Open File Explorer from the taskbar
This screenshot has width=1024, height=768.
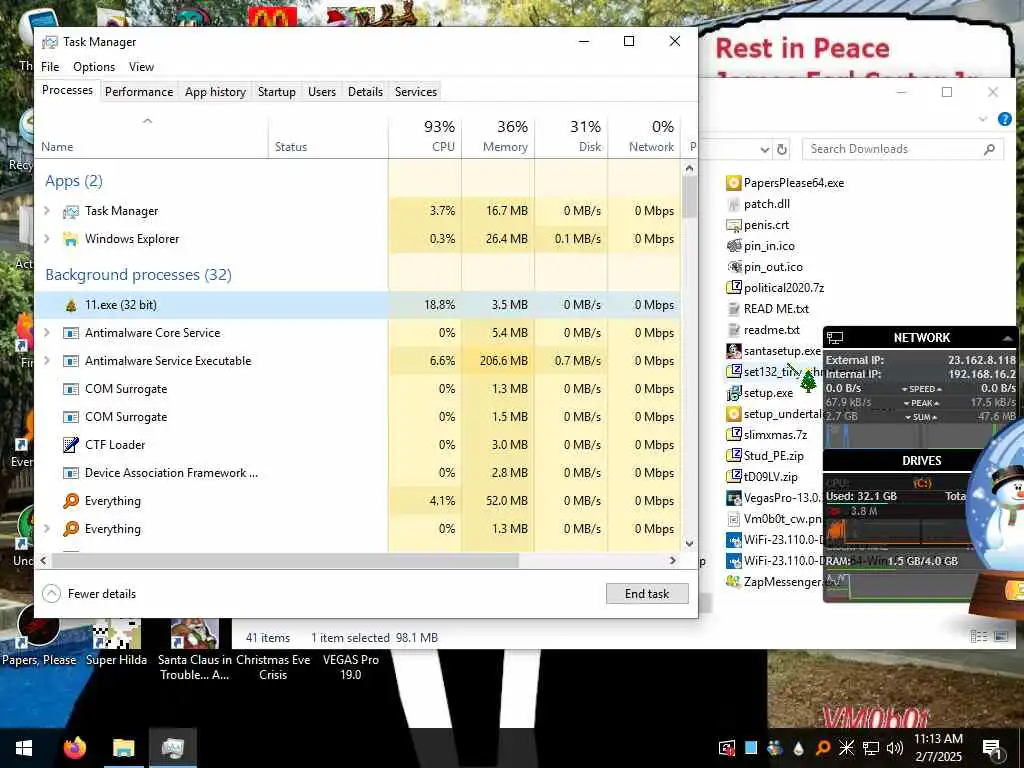tap(123, 747)
